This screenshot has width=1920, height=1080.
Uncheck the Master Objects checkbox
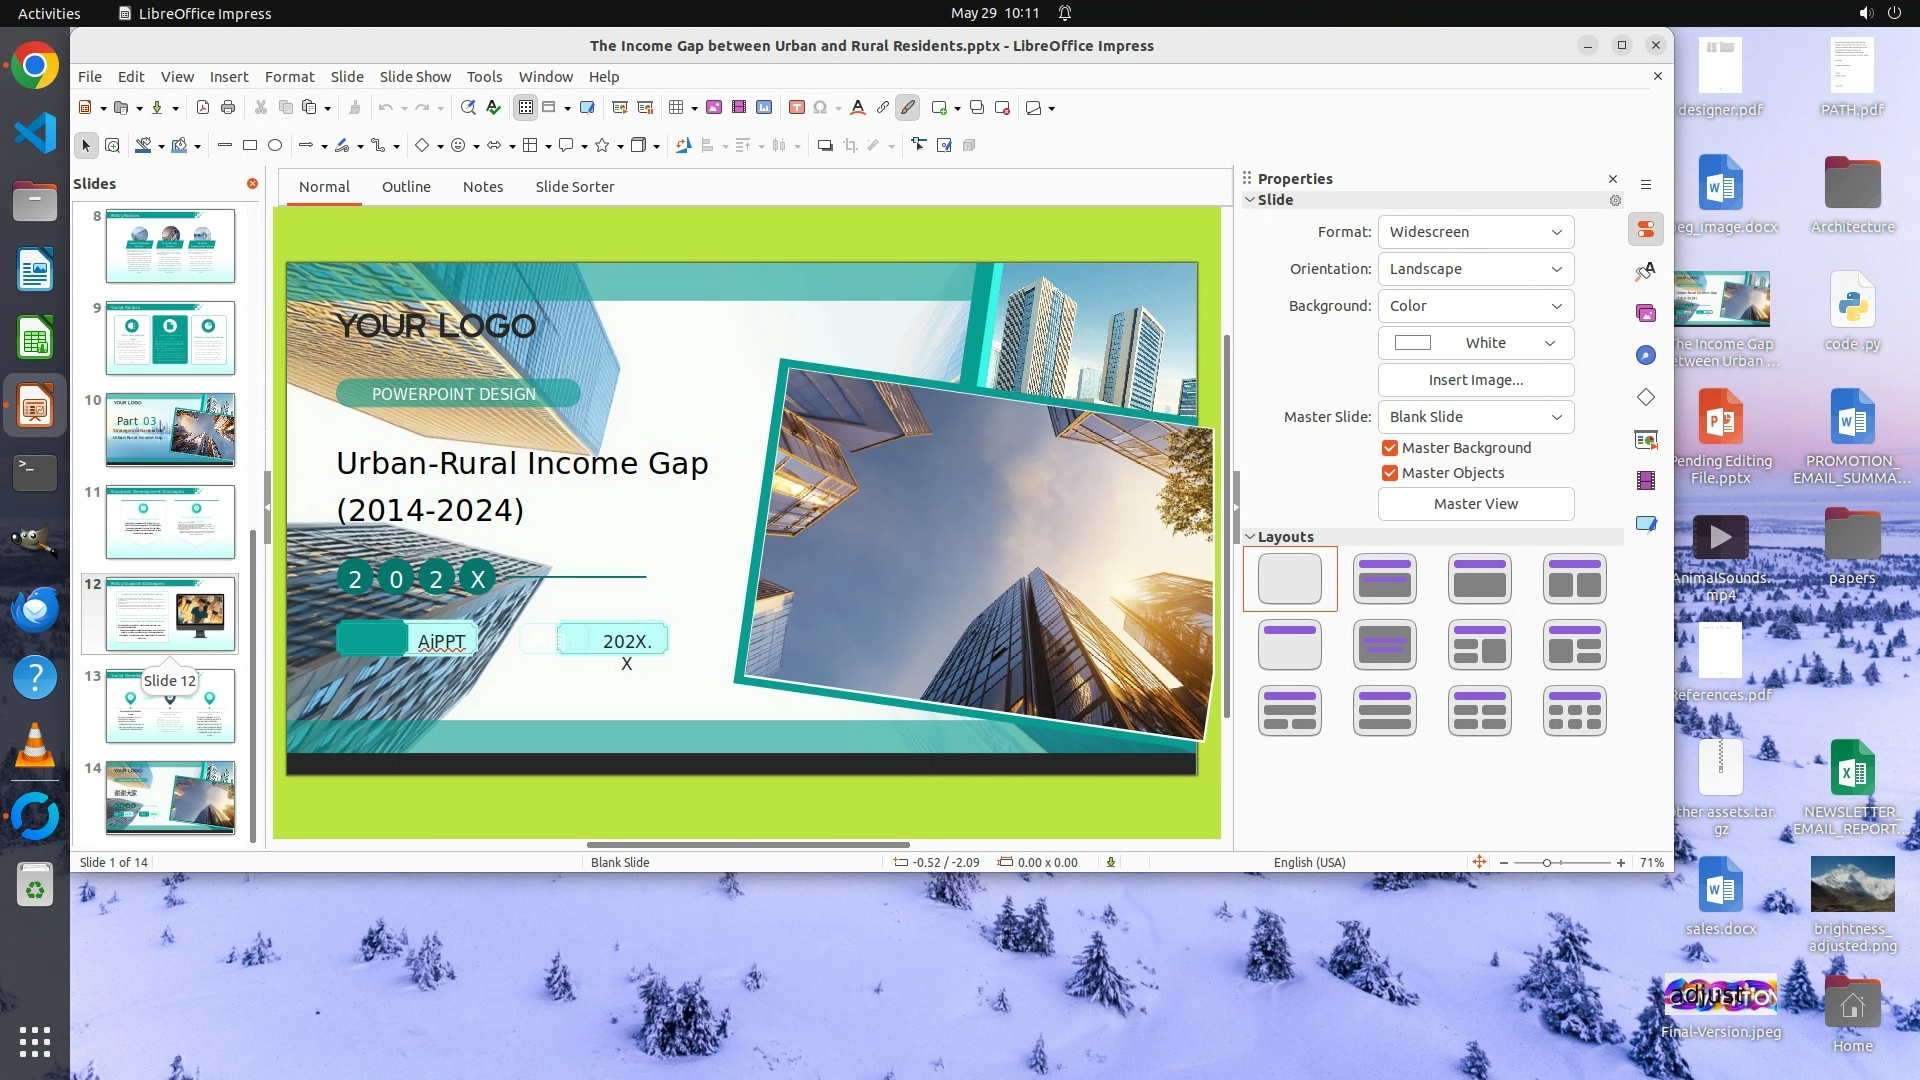click(x=1390, y=473)
